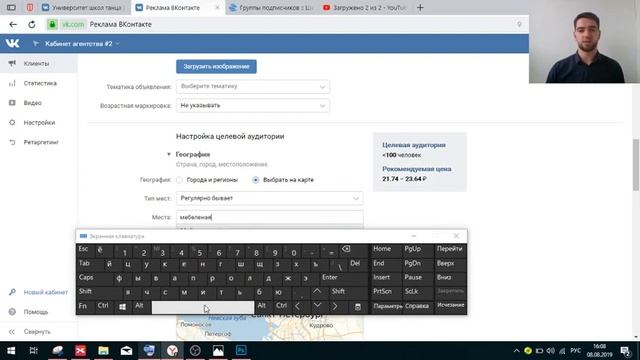Open Помощь in sidebar

coord(36,312)
